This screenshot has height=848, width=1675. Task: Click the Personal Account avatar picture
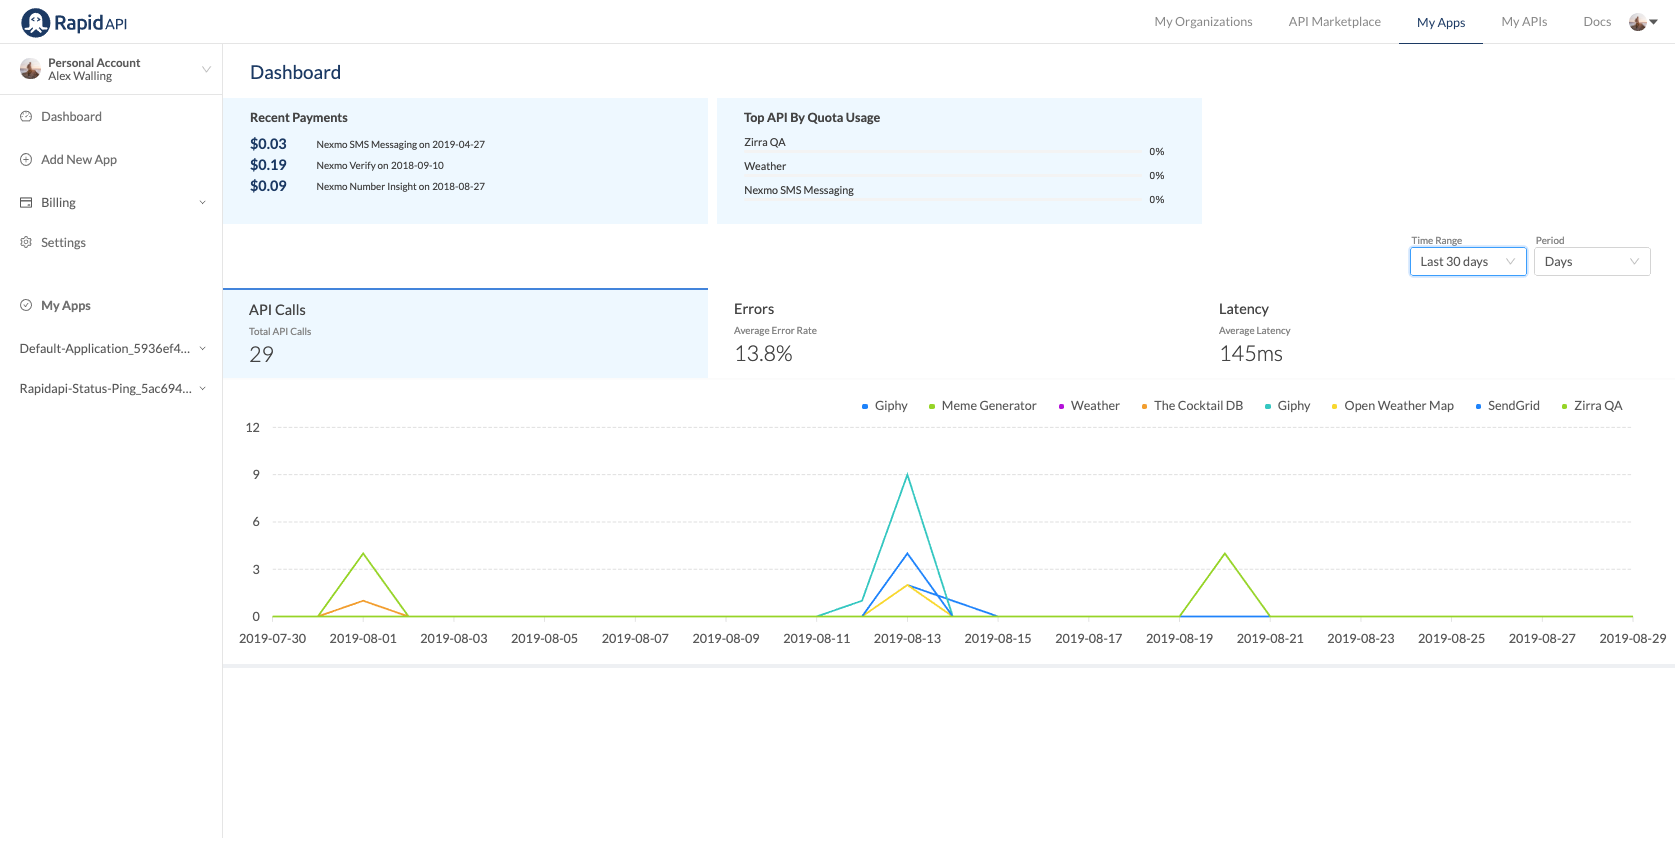tap(30, 69)
